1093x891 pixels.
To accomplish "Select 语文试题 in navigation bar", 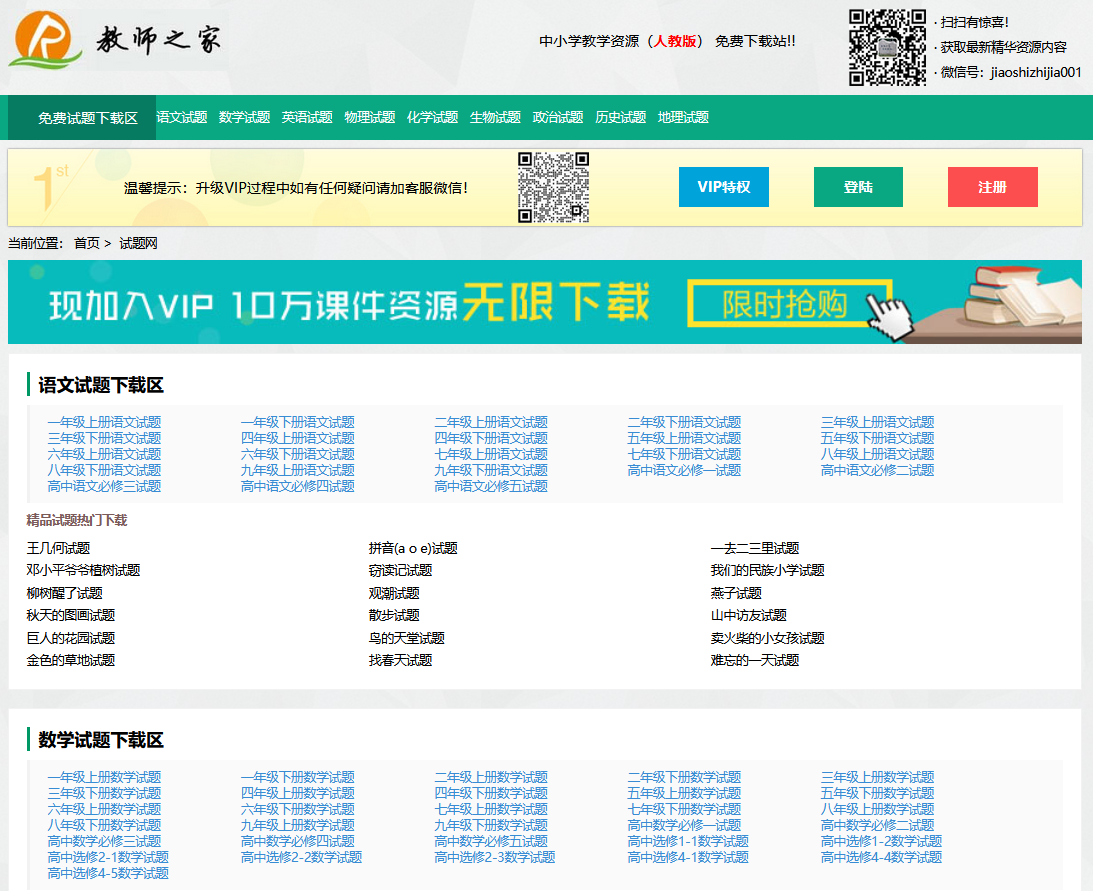I will point(182,117).
